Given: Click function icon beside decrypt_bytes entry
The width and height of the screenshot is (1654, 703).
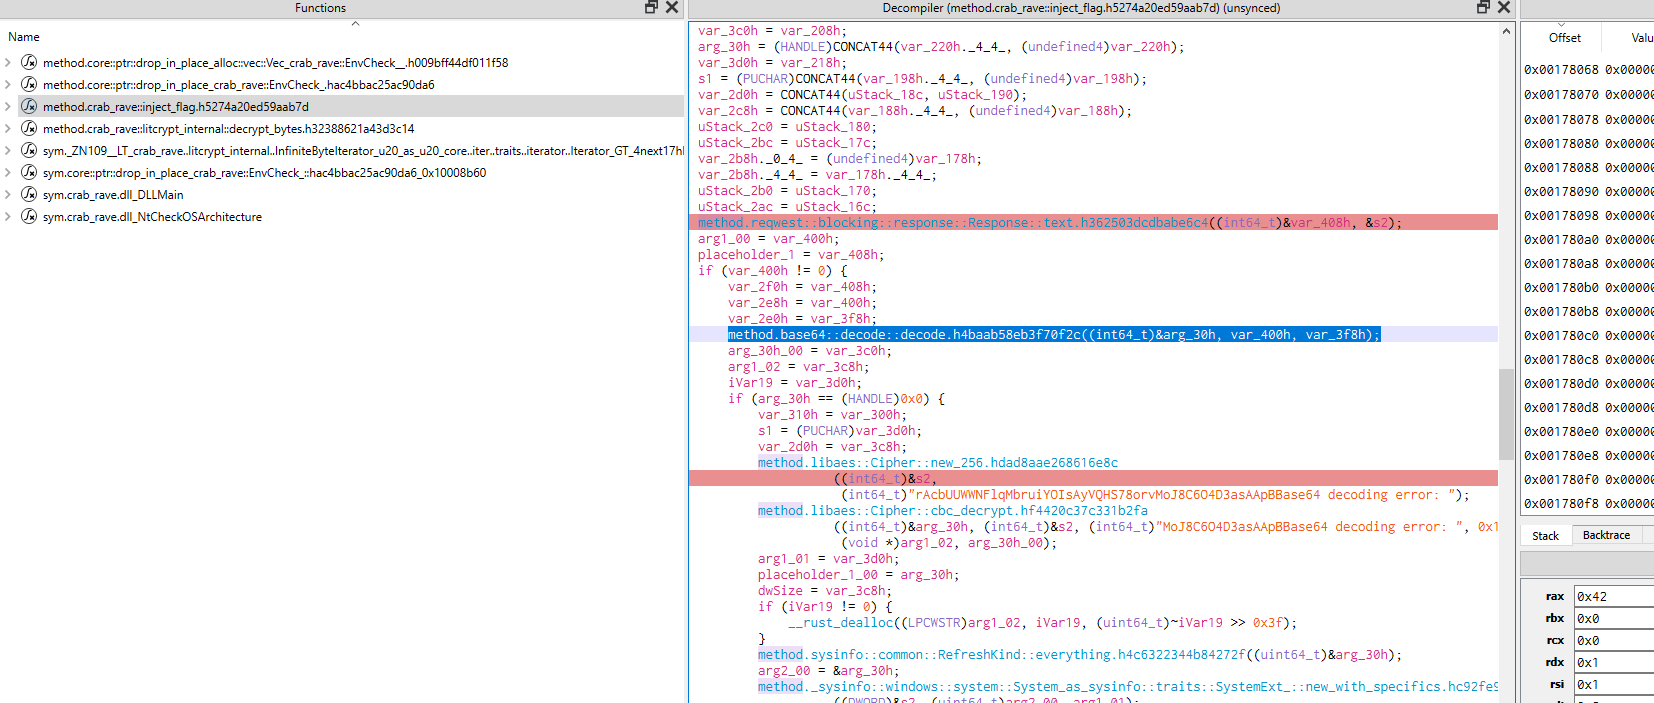Looking at the screenshot, I should 29,128.
